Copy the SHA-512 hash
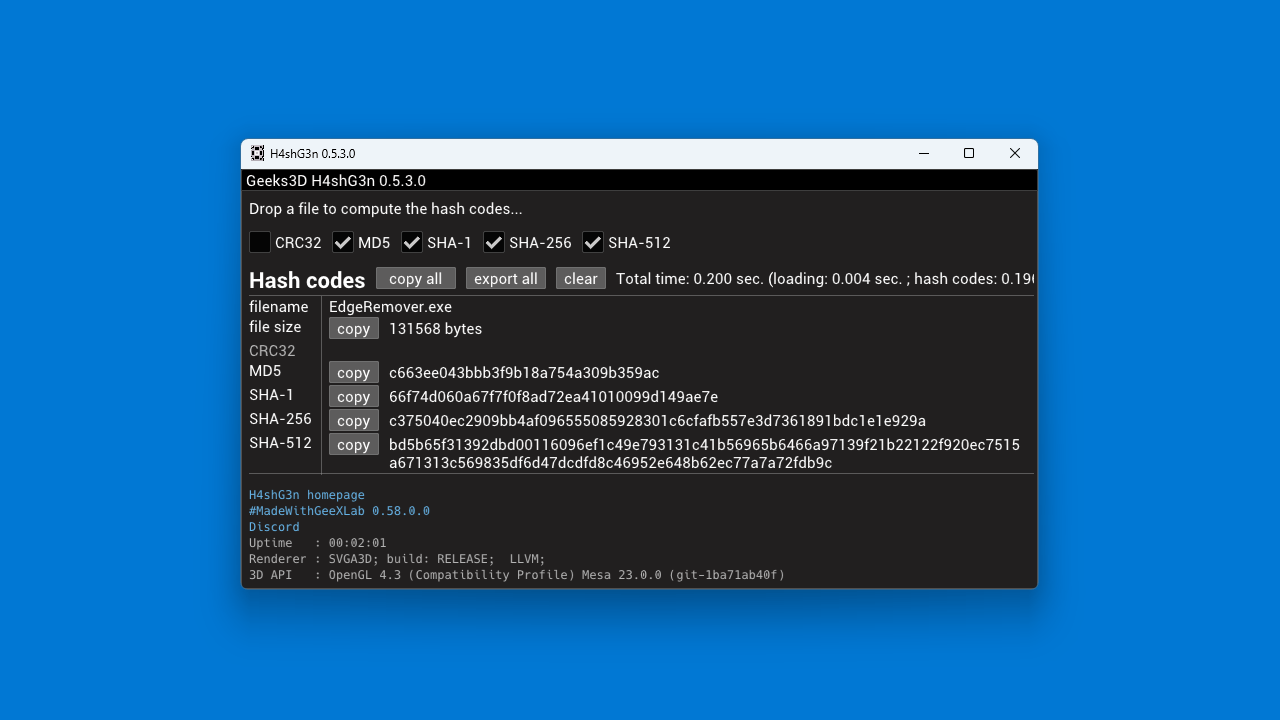The image size is (1280, 720). 354,444
